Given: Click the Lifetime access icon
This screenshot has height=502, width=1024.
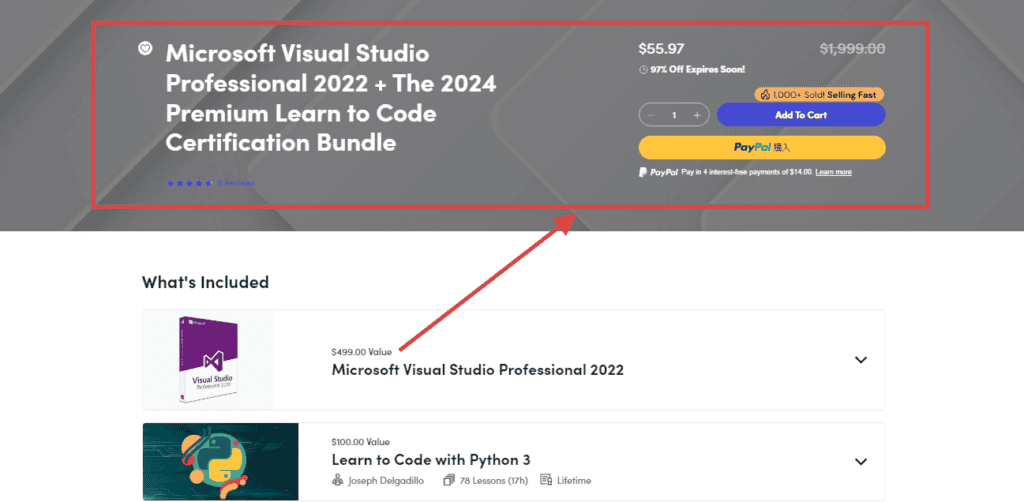Looking at the screenshot, I should click(x=546, y=480).
